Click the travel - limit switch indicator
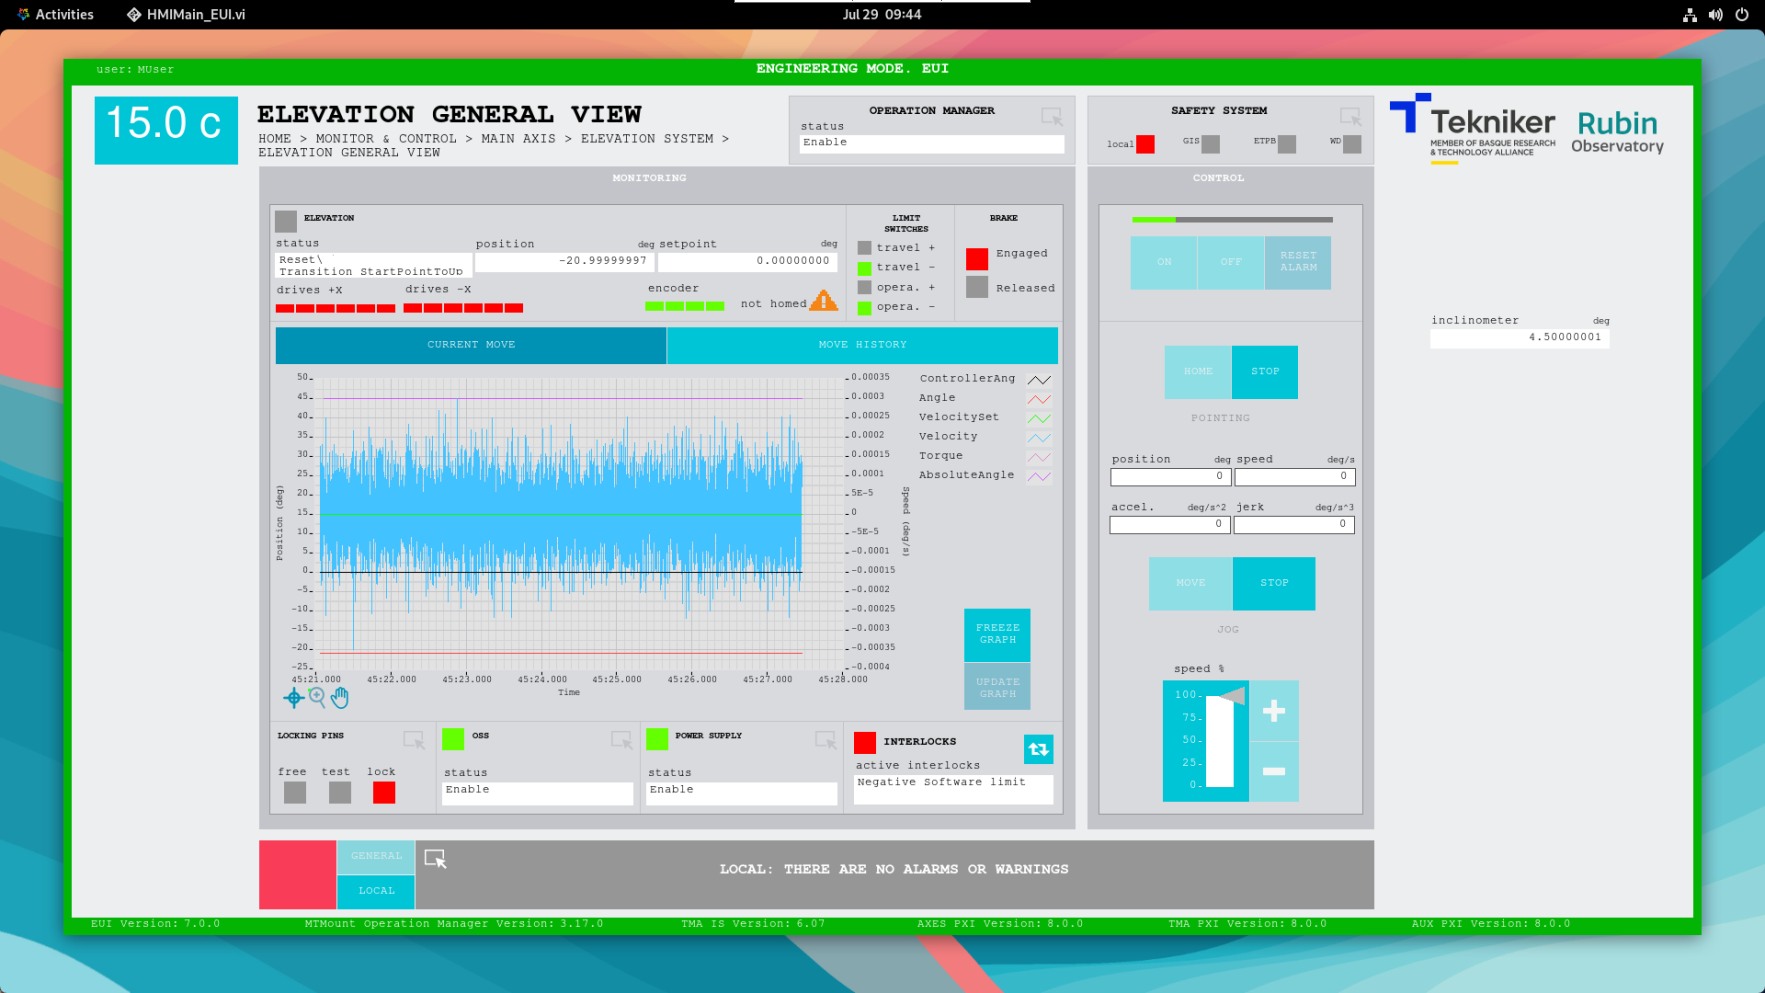The width and height of the screenshot is (1765, 993). [x=864, y=268]
